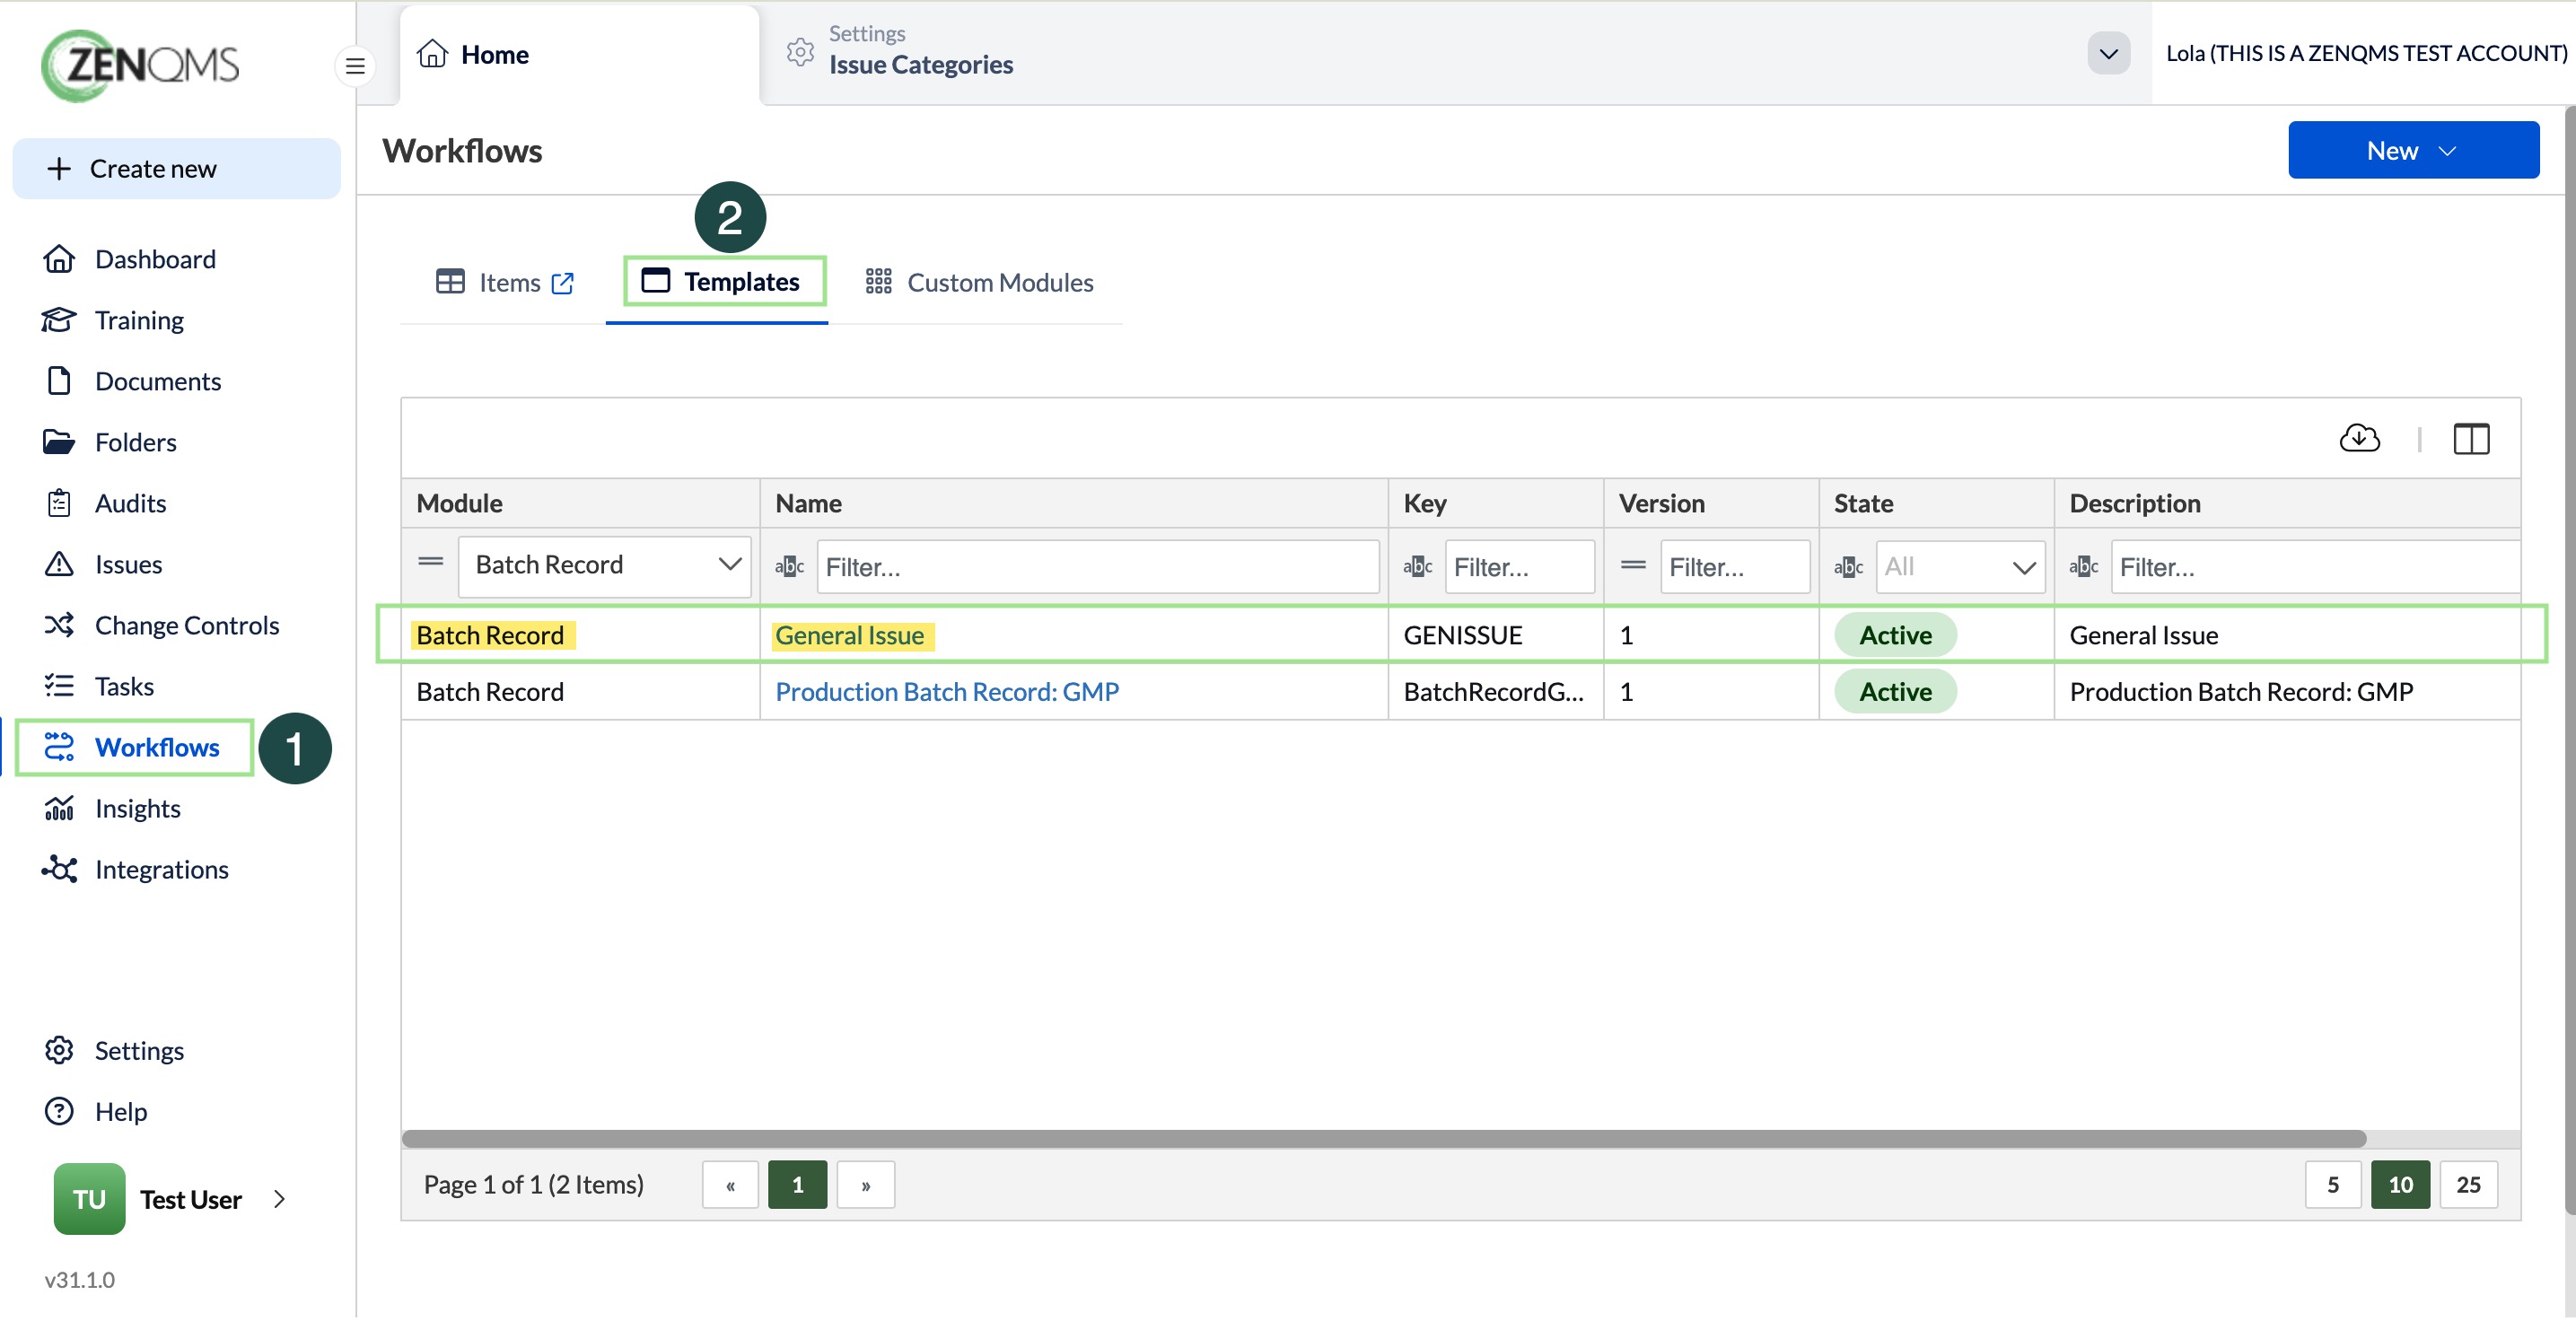Expand the open tabs dropdown chevron

pos(2108,53)
